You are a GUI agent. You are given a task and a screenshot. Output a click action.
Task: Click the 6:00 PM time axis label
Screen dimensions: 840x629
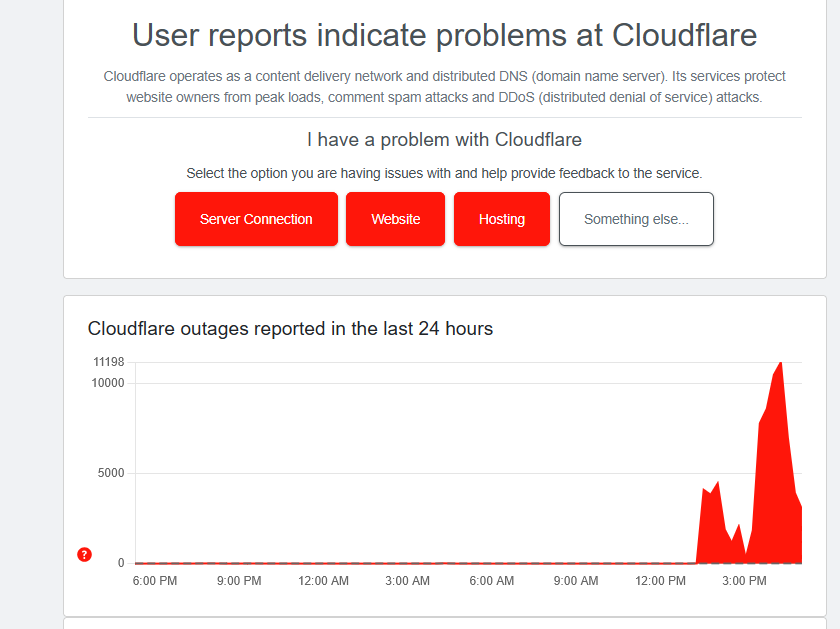point(155,581)
